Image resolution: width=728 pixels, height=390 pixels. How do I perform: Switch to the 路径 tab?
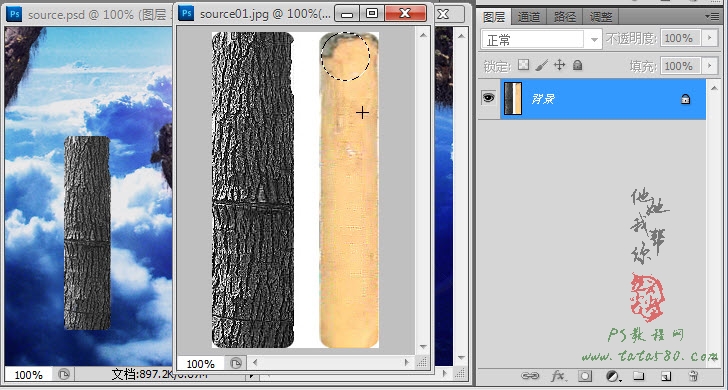pos(565,17)
